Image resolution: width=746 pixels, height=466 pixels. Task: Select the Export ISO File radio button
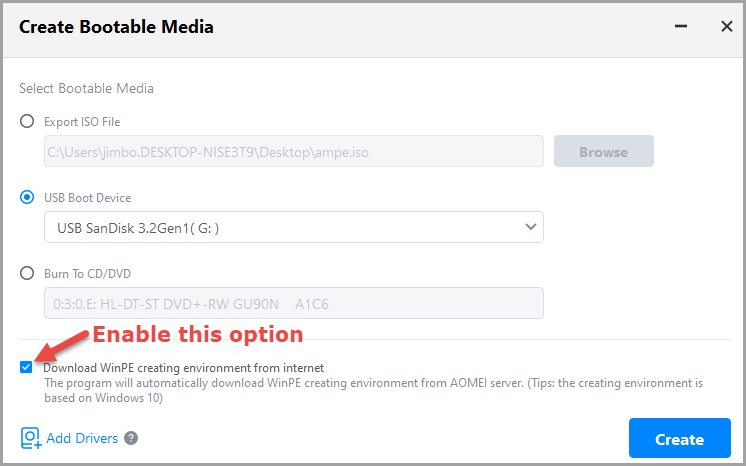pyautogui.click(x=27, y=121)
